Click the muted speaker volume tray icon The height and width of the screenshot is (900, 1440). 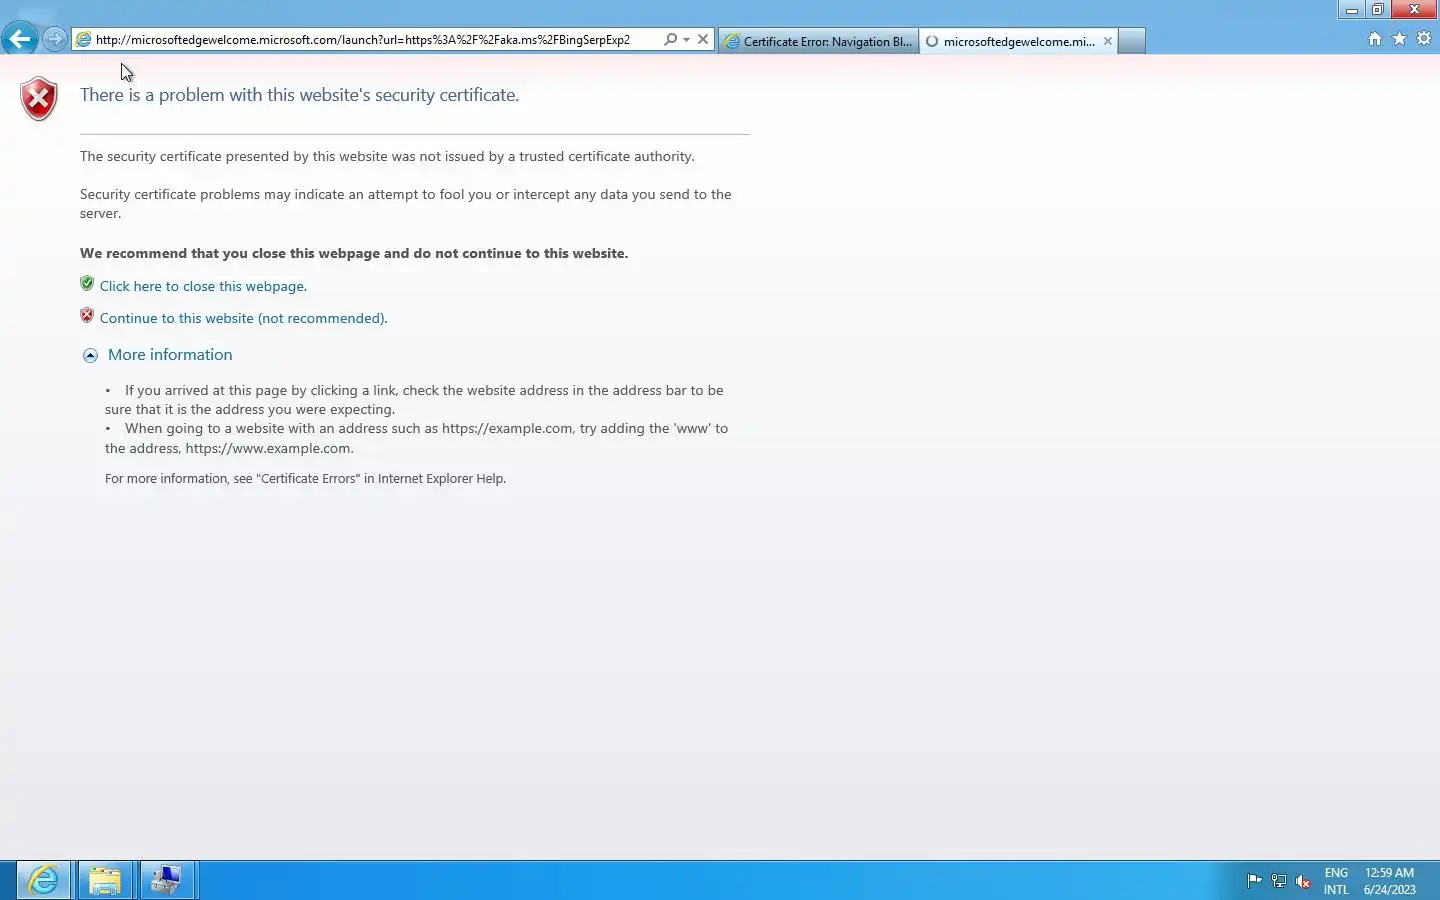(x=1303, y=881)
